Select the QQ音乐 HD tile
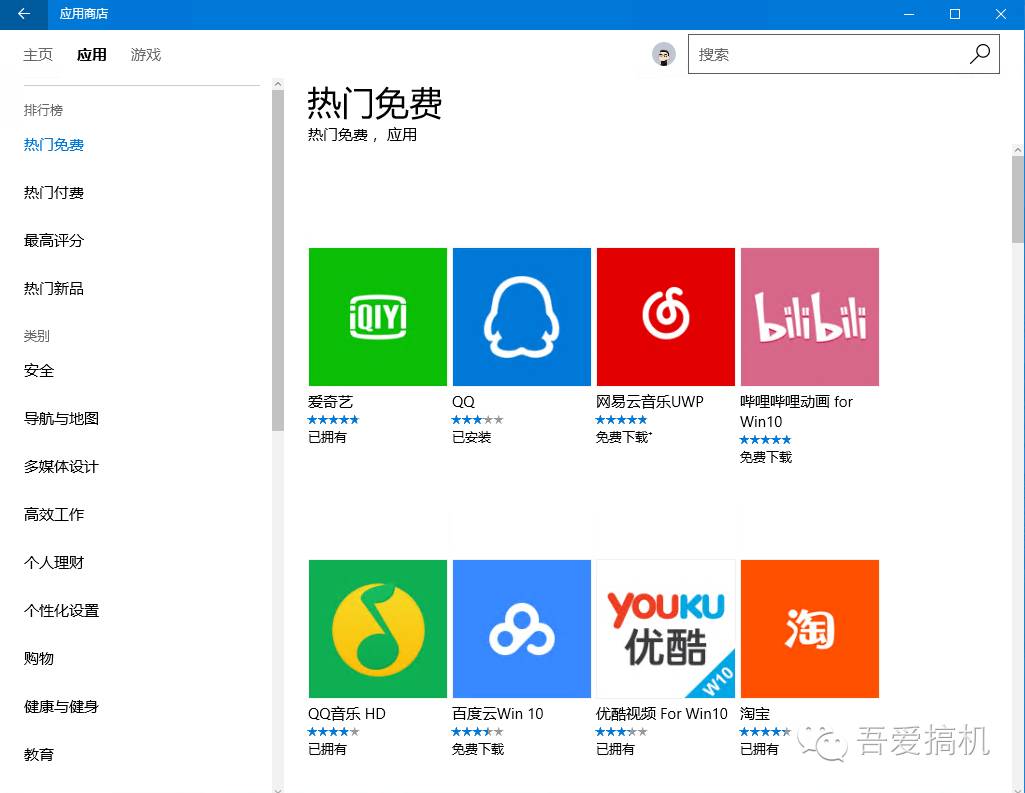The image size is (1025, 793). (x=377, y=628)
